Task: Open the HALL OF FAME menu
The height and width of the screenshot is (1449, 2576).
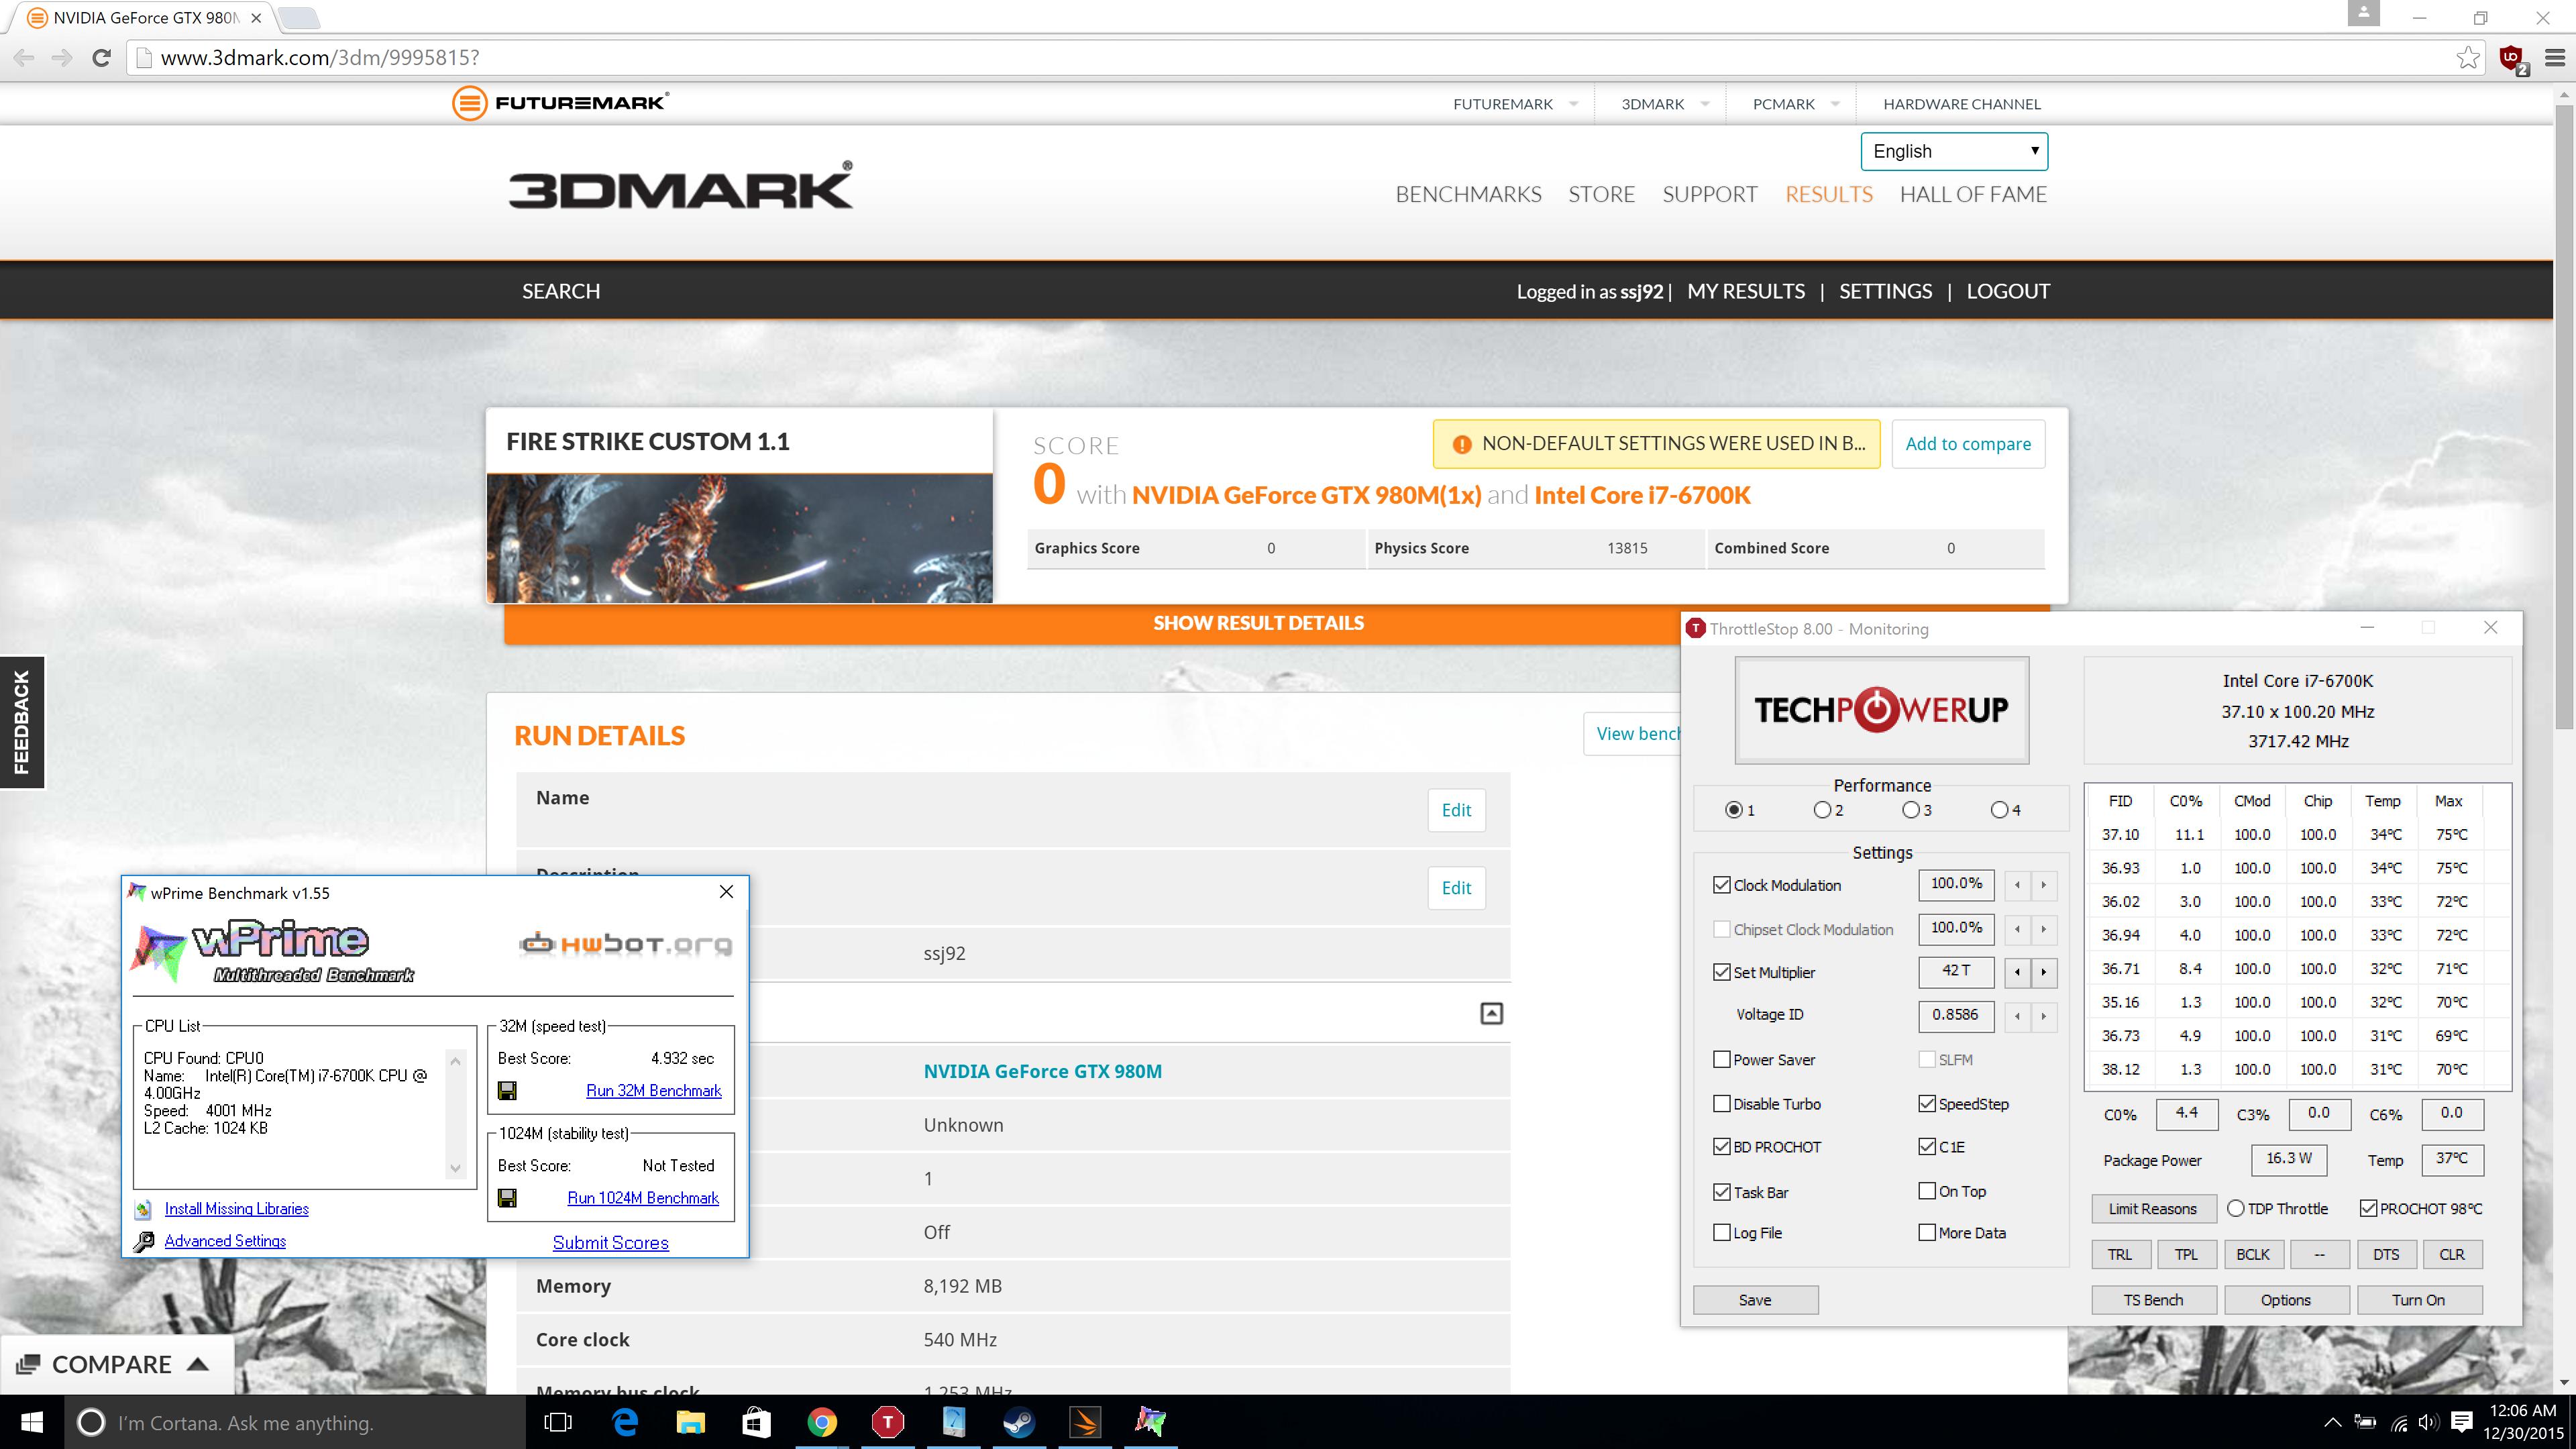Action: 1972,194
